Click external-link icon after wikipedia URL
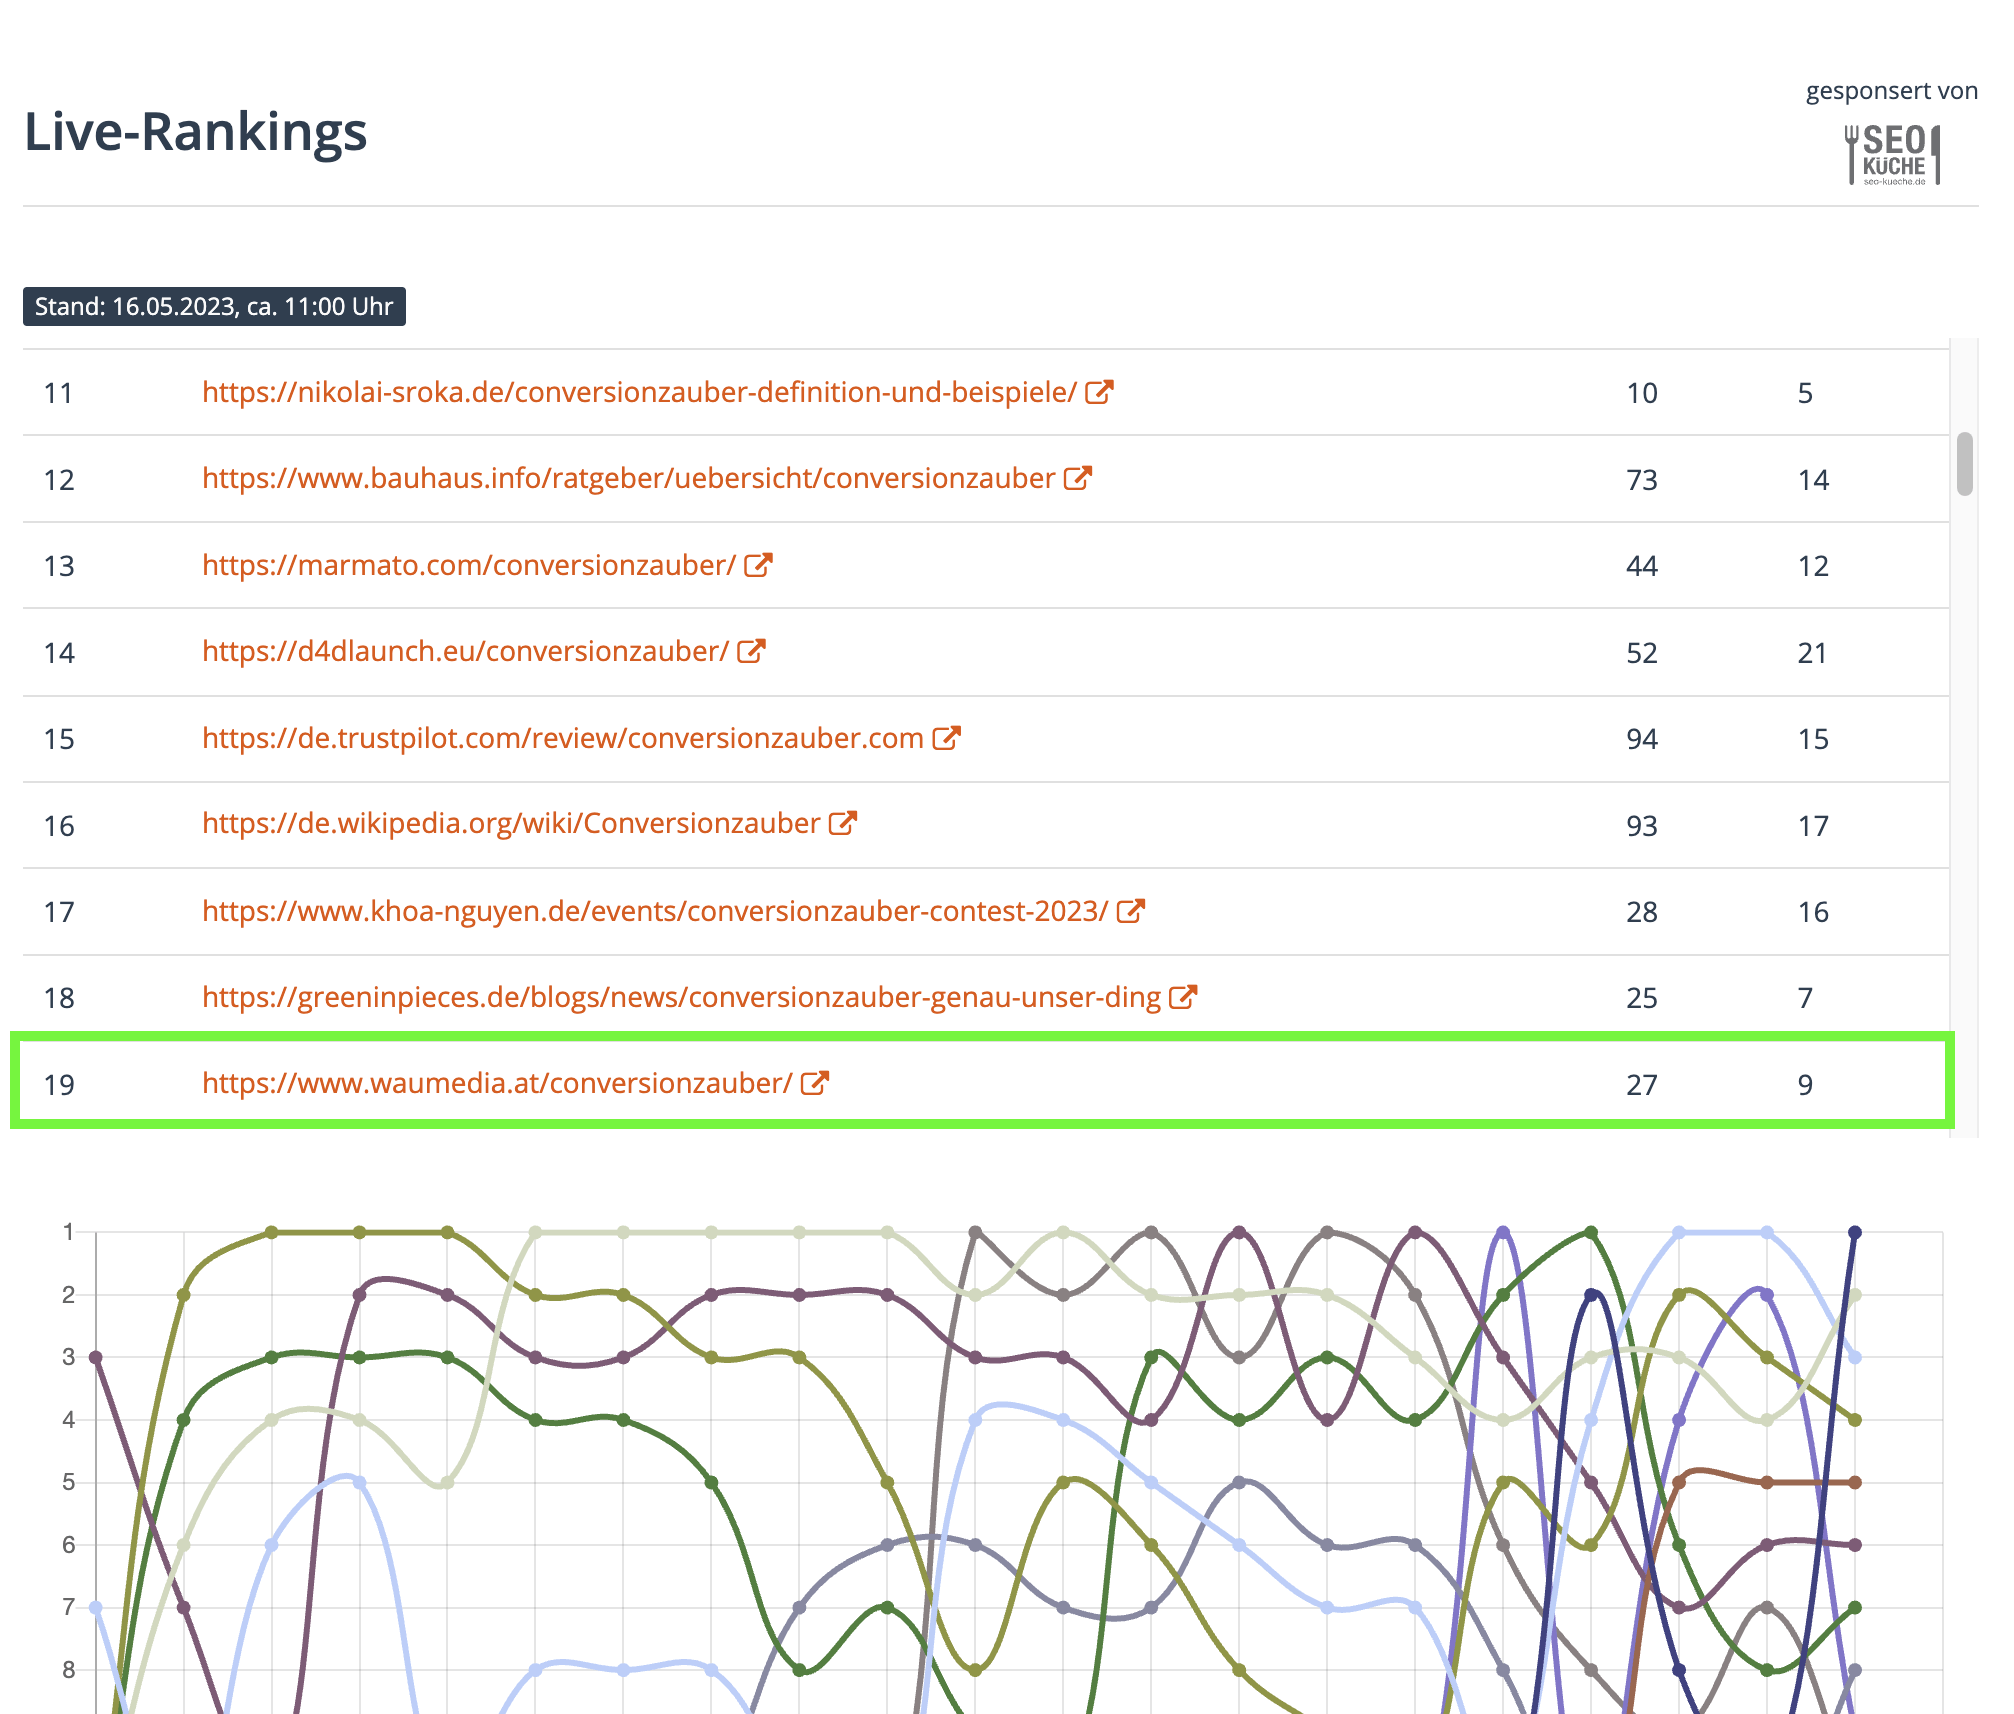The height and width of the screenshot is (1714, 2014). (x=843, y=823)
